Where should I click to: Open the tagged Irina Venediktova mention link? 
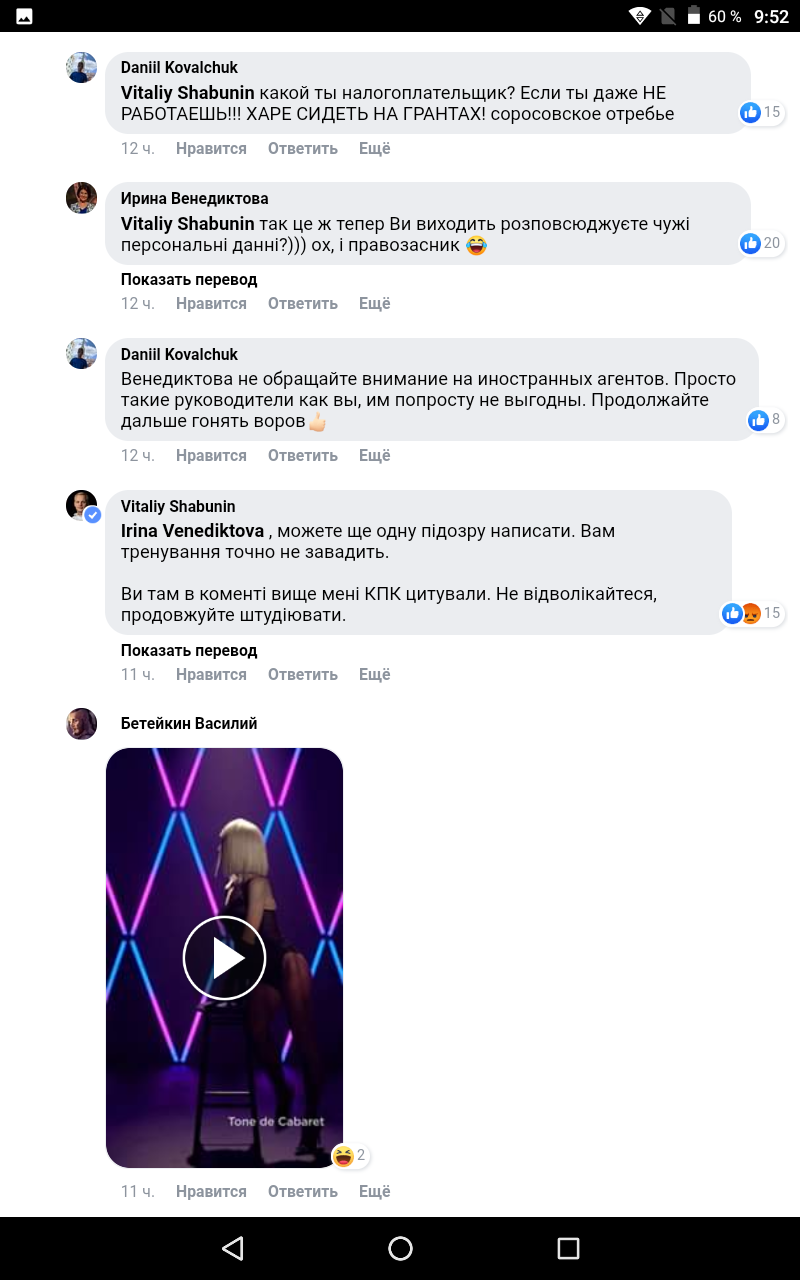pos(192,531)
